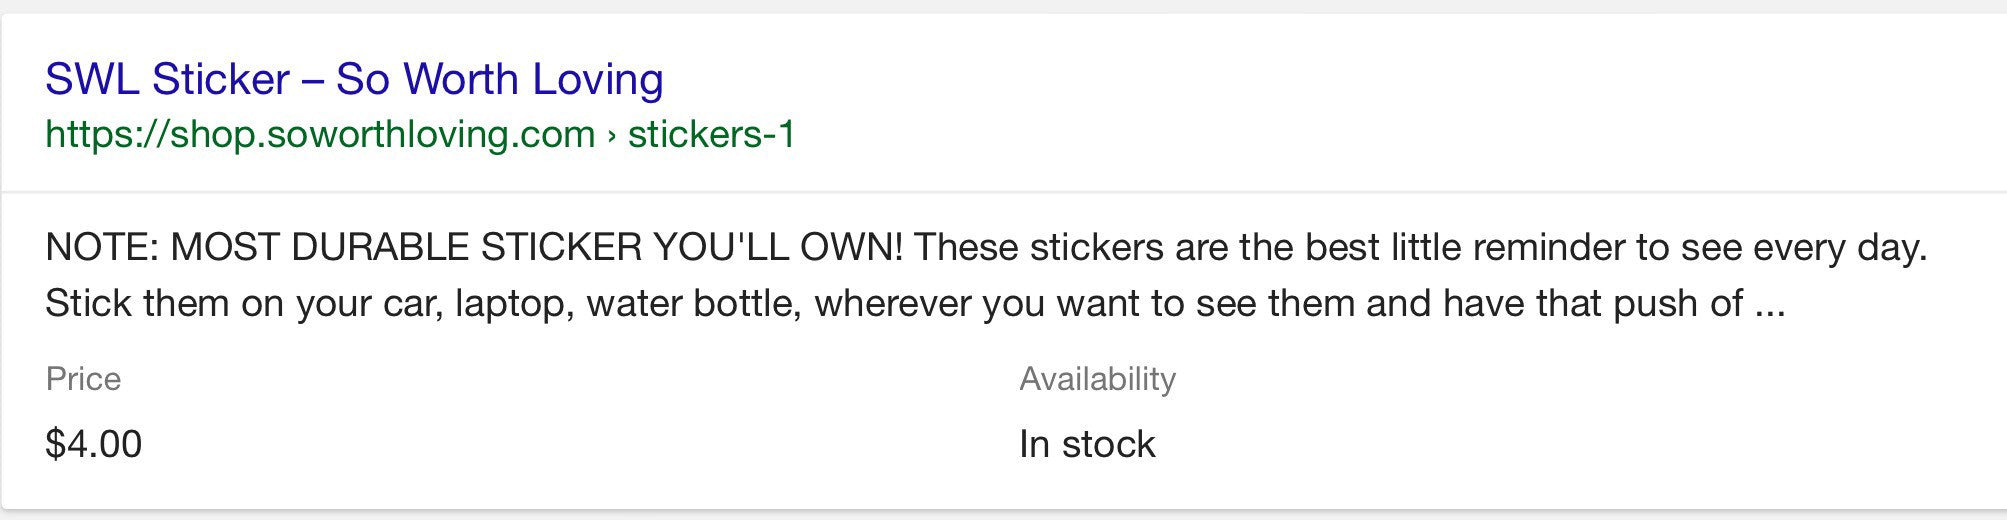Click SWL Sticker at the title start

tap(168, 79)
